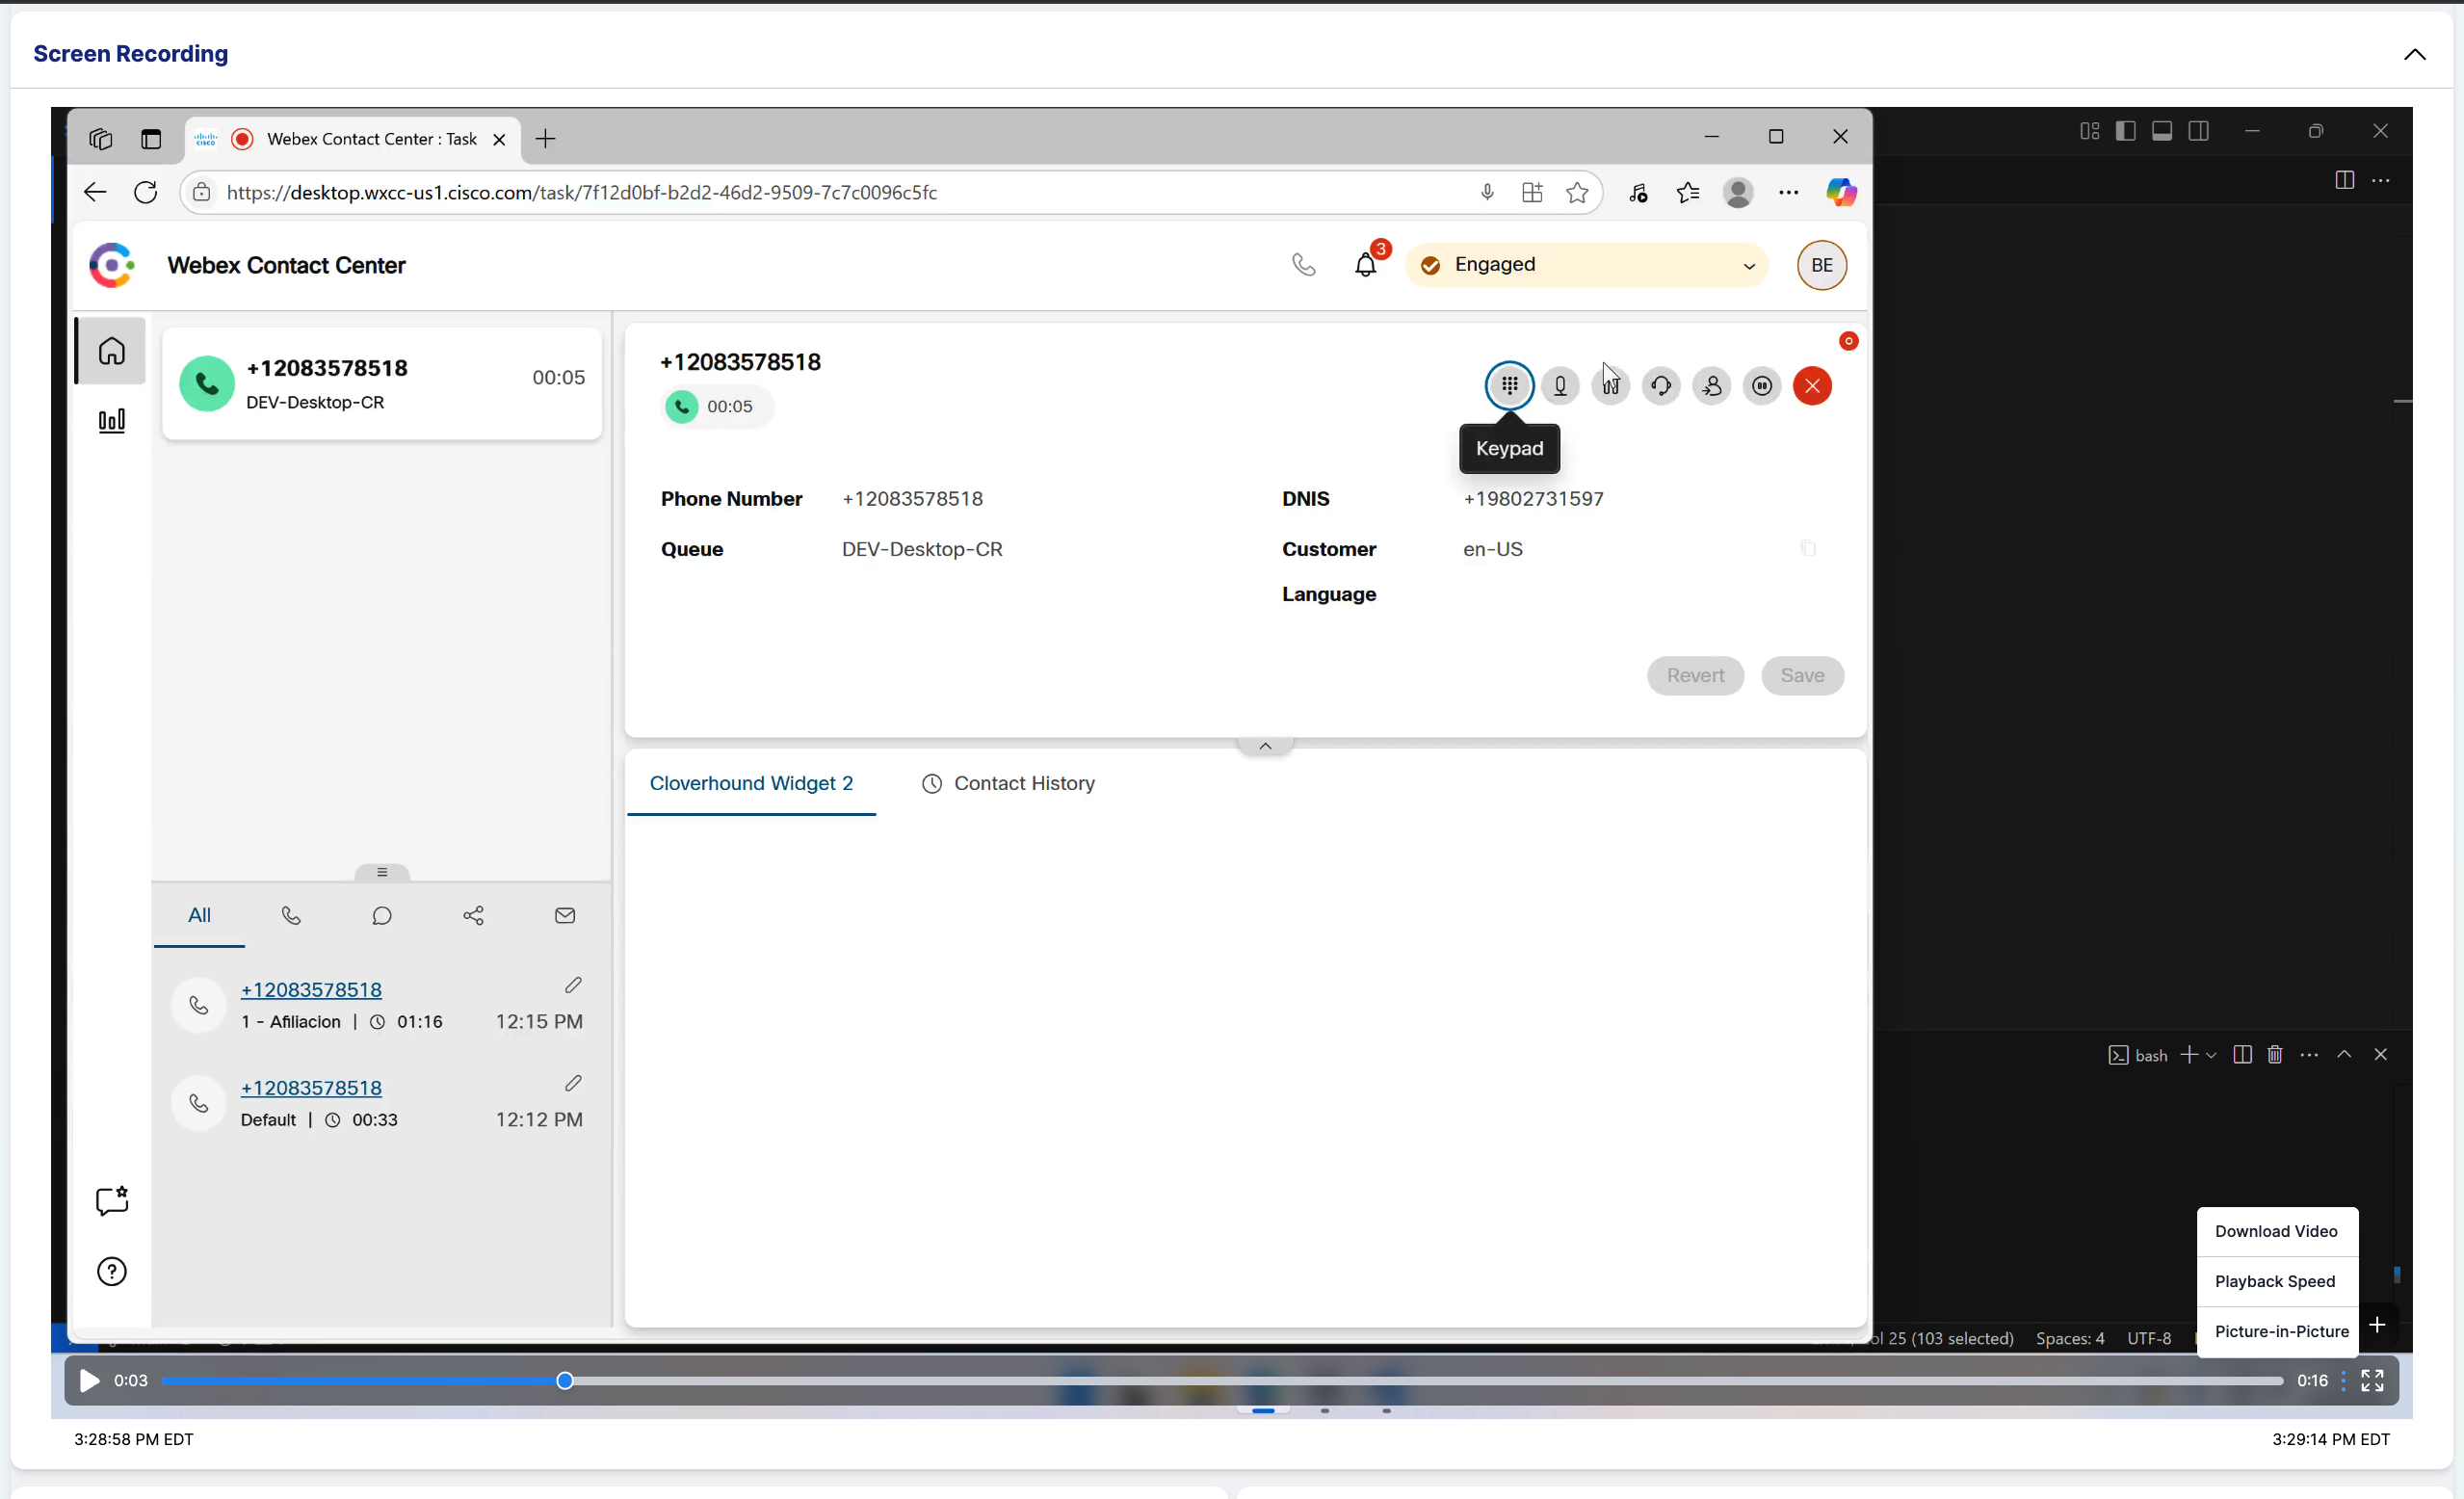Select active call card +12083578518
2464x1499 pixels.
381,384
